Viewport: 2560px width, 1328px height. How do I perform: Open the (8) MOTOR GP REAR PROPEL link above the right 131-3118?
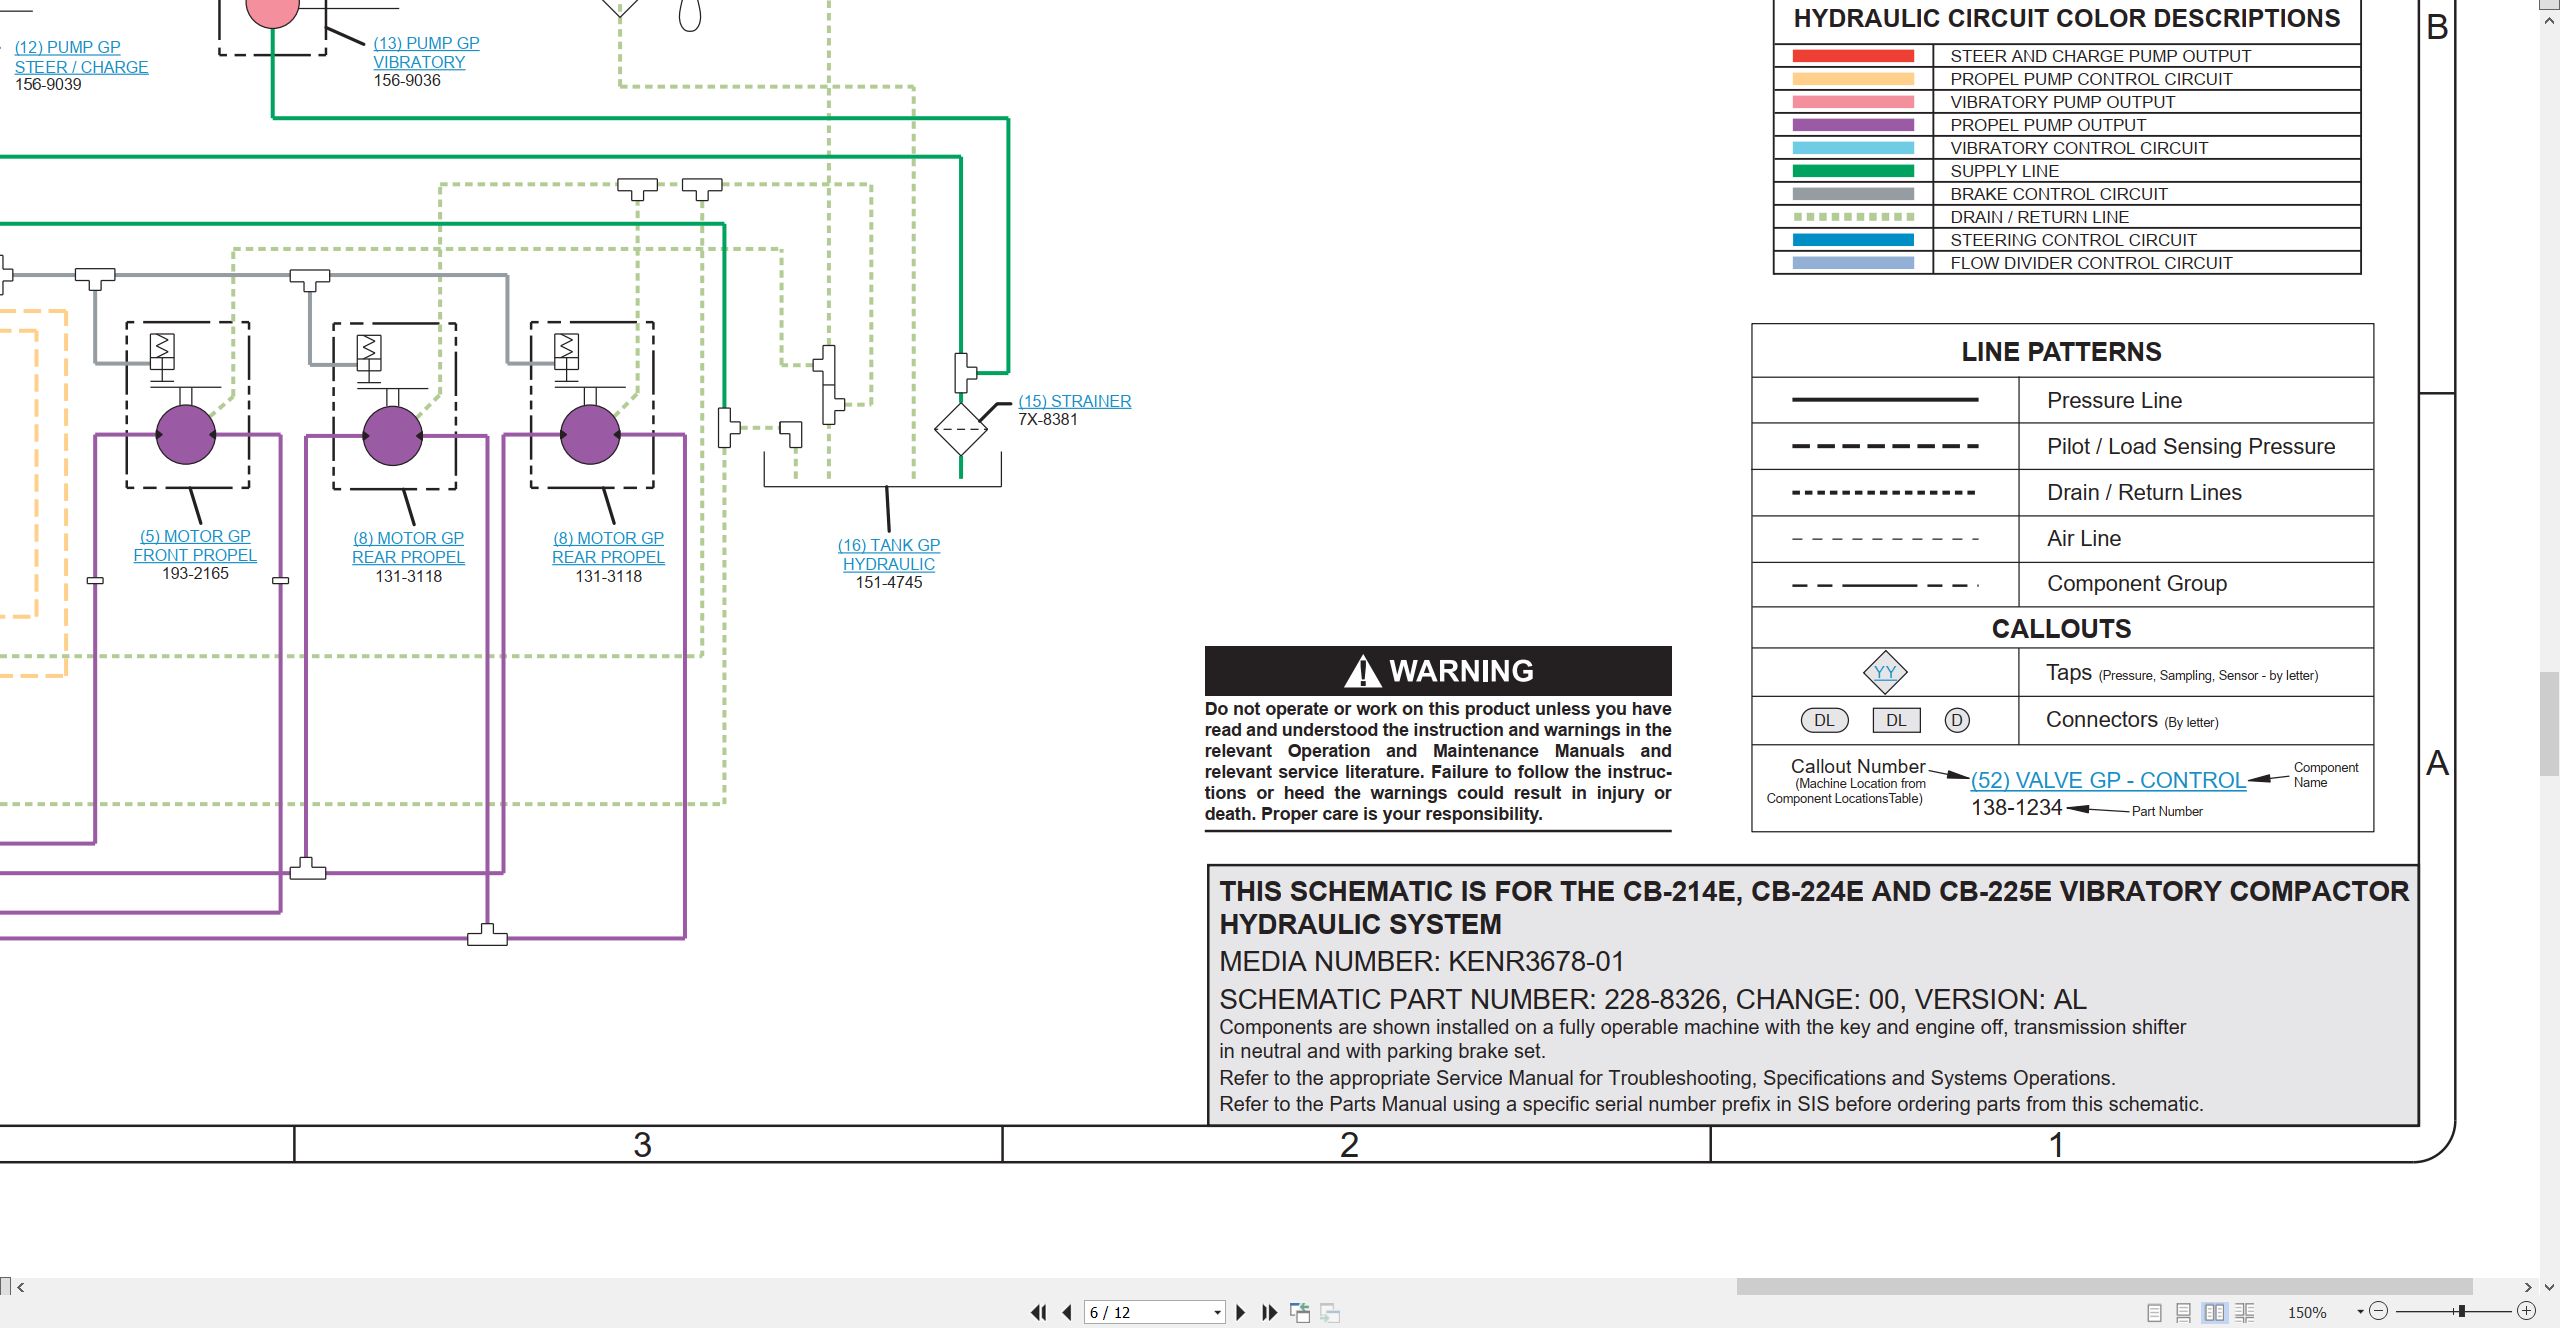coord(608,547)
